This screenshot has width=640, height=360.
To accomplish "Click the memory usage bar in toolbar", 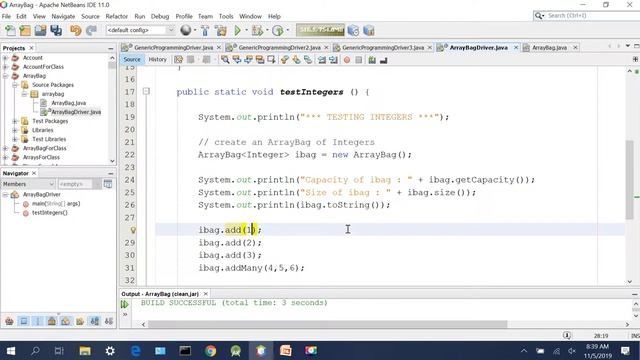I will 320,30.
